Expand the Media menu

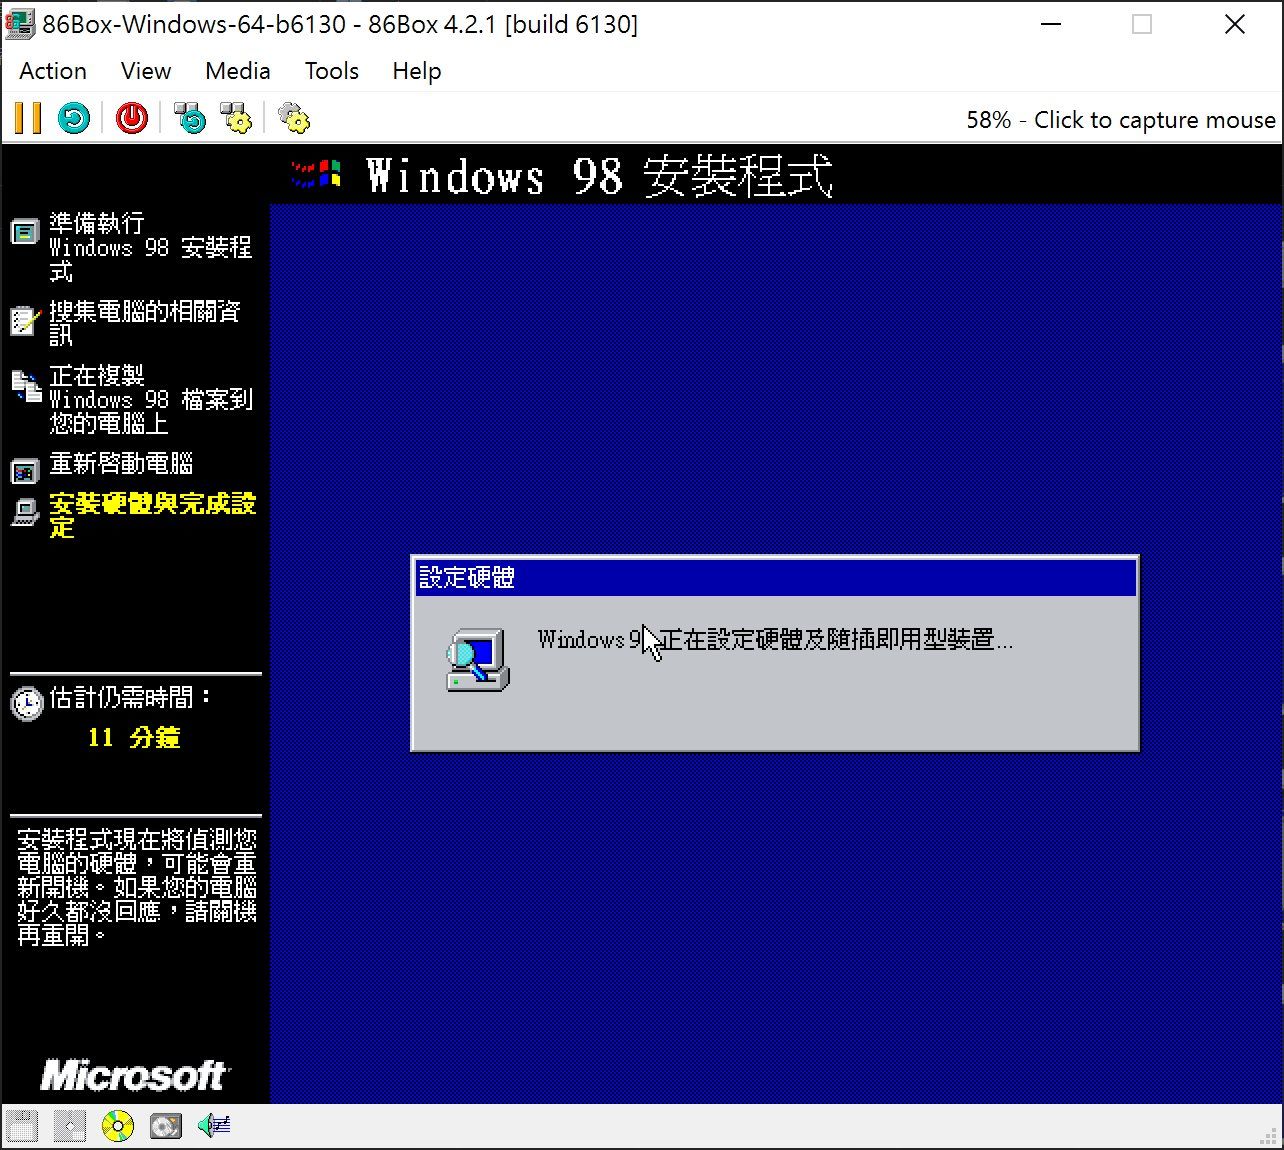pyautogui.click(x=237, y=71)
